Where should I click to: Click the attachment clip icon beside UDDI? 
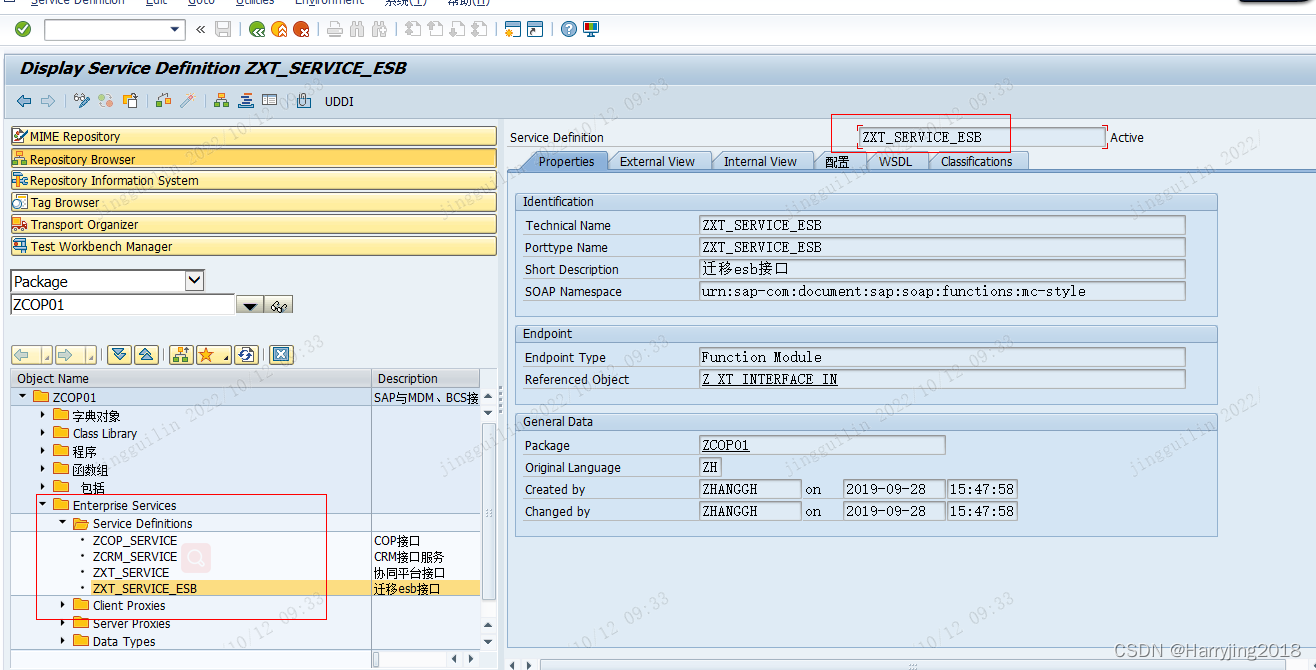tap(304, 101)
